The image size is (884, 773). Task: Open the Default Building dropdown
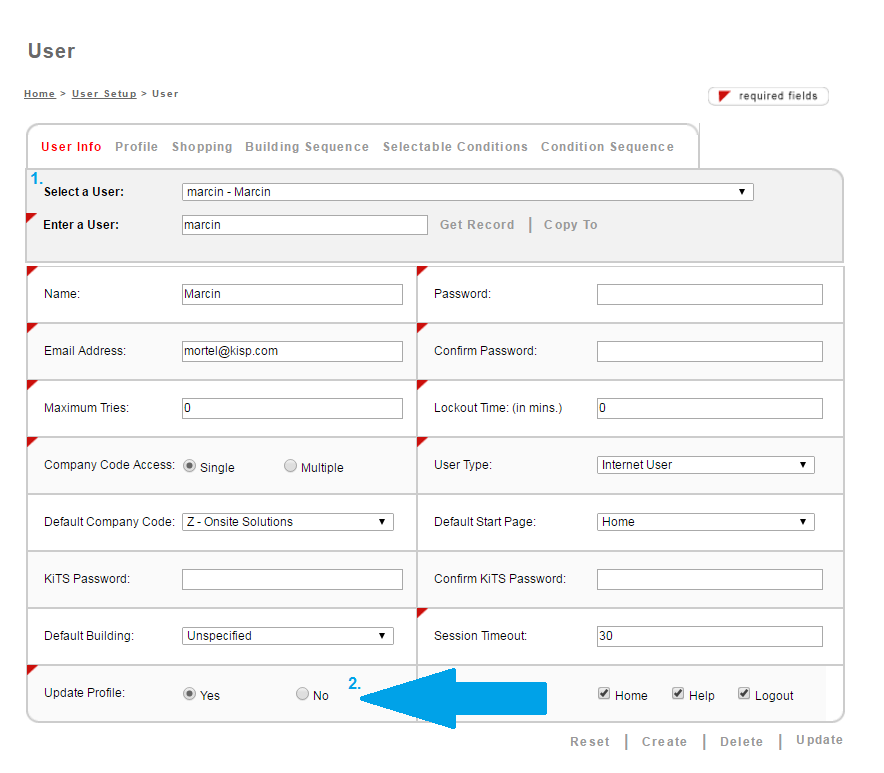[287, 636]
